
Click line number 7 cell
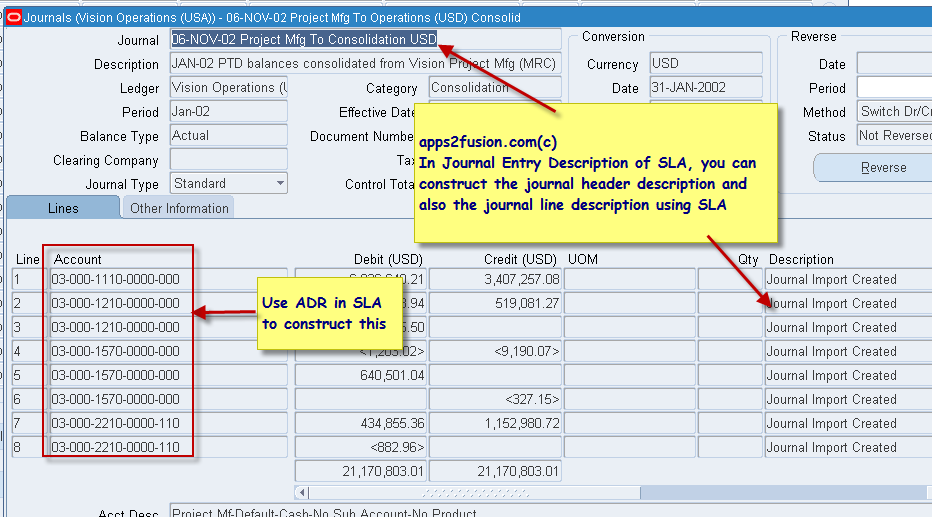point(29,423)
